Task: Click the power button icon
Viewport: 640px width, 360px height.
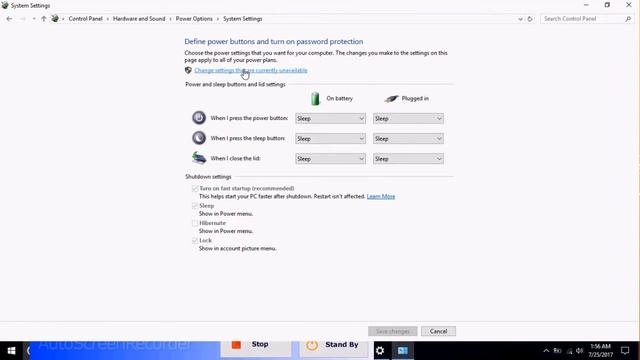Action: coord(199,118)
